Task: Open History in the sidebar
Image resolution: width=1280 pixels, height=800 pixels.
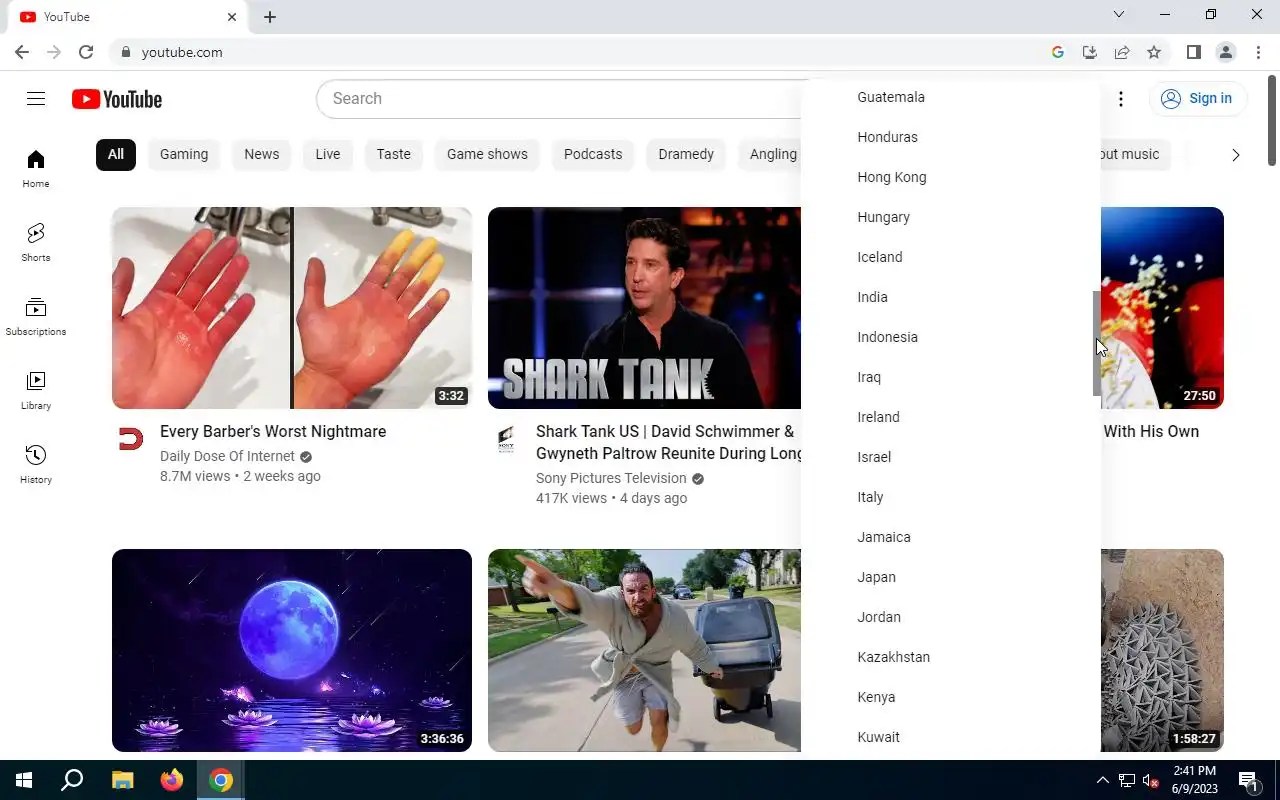Action: tap(36, 465)
